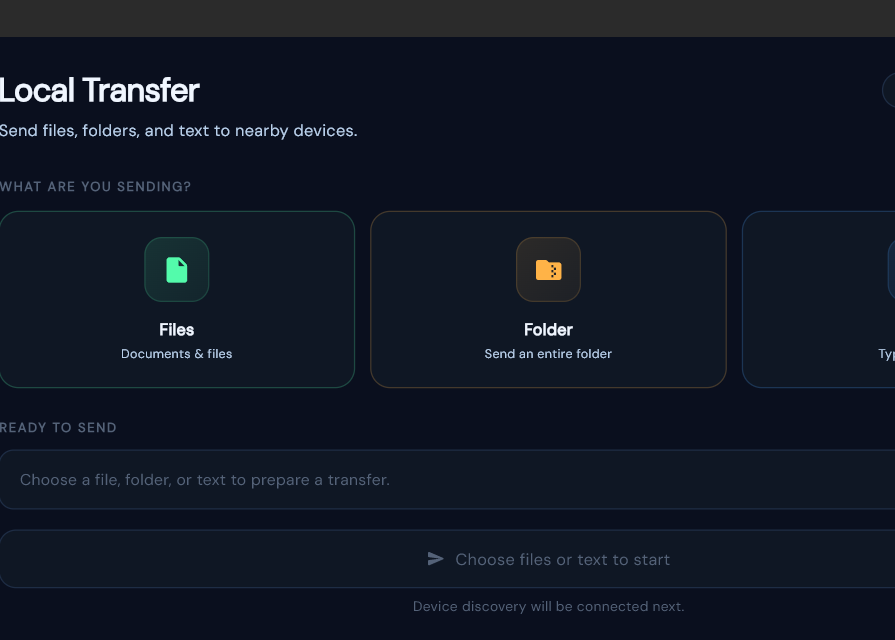Image resolution: width=895 pixels, height=640 pixels.
Task: Click "Device discovery will be connected next." note
Action: pos(548,606)
